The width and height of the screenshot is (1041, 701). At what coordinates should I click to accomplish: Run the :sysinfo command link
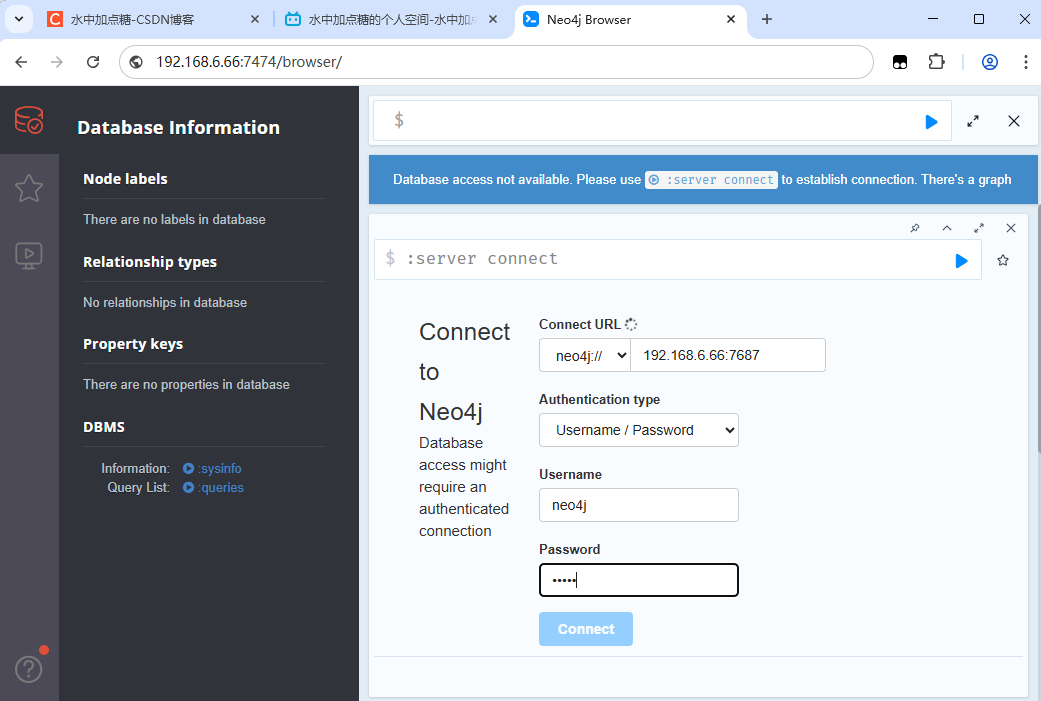[212, 469]
